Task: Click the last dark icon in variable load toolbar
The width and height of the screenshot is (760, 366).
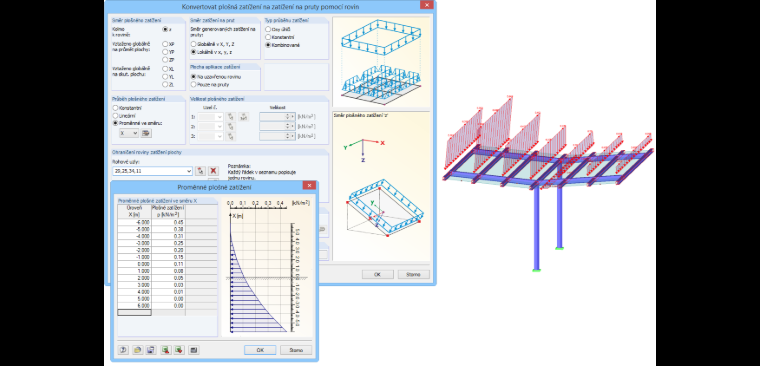Action: point(194,350)
